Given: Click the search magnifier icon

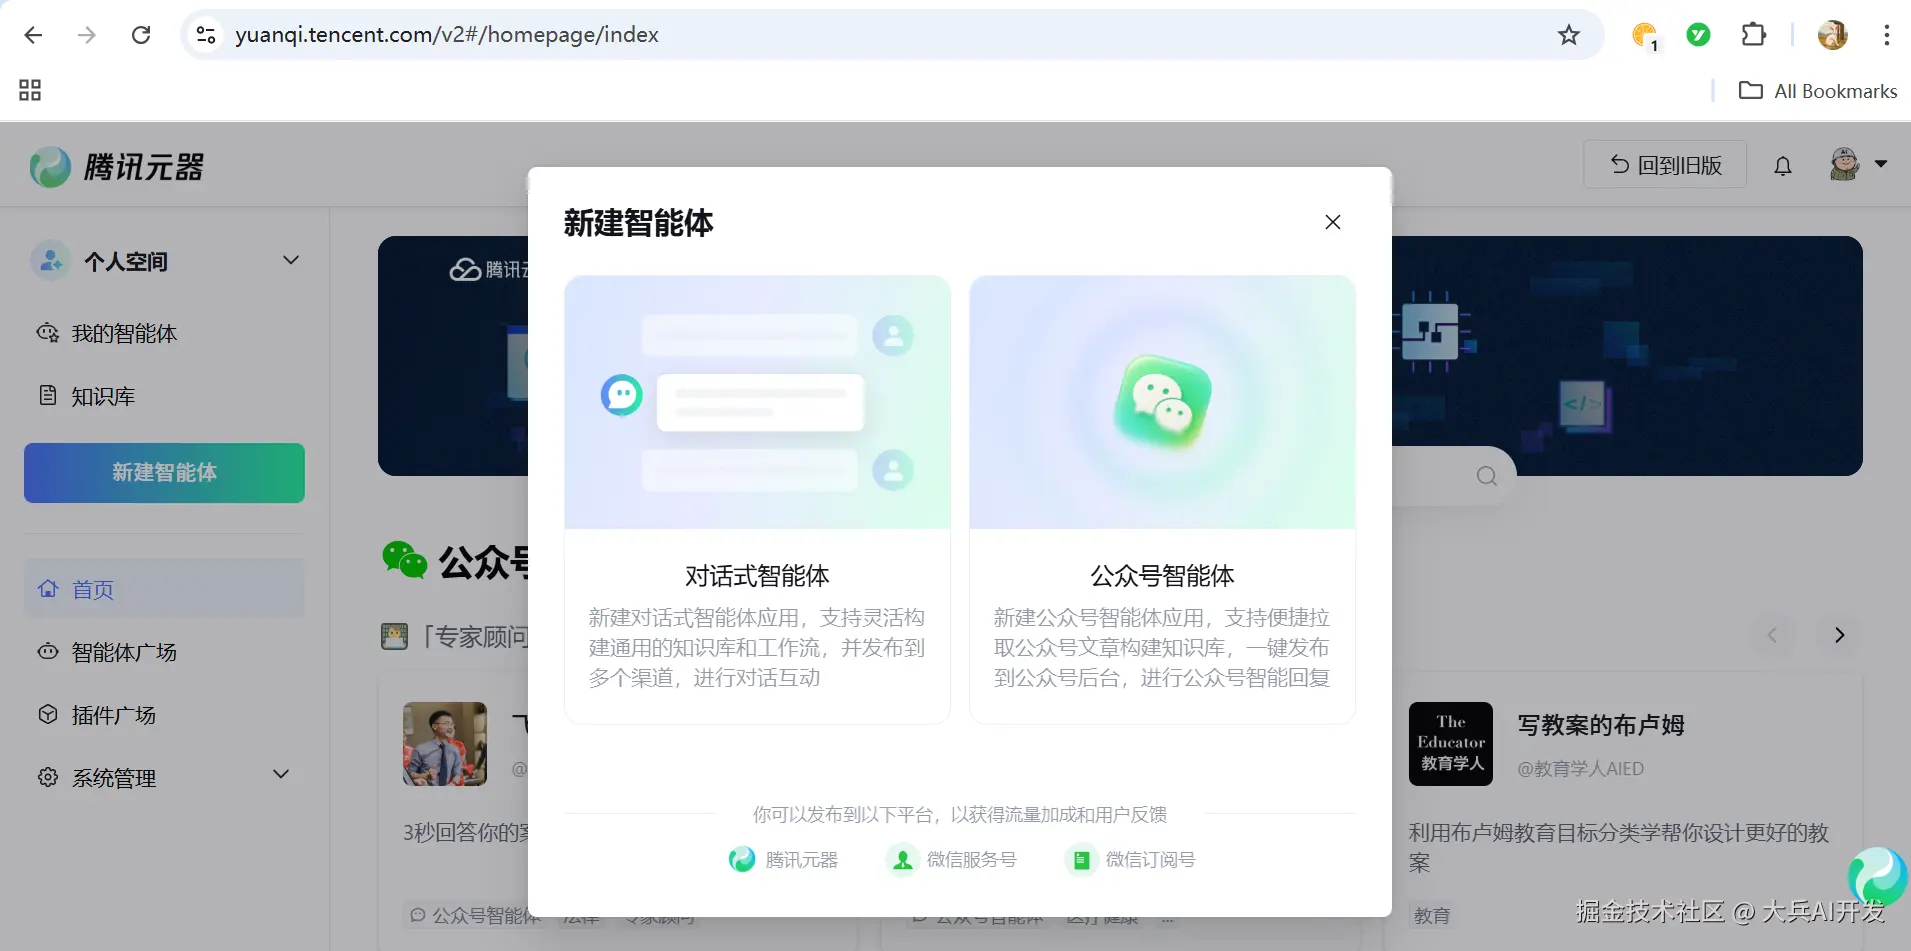Looking at the screenshot, I should click(x=1487, y=476).
